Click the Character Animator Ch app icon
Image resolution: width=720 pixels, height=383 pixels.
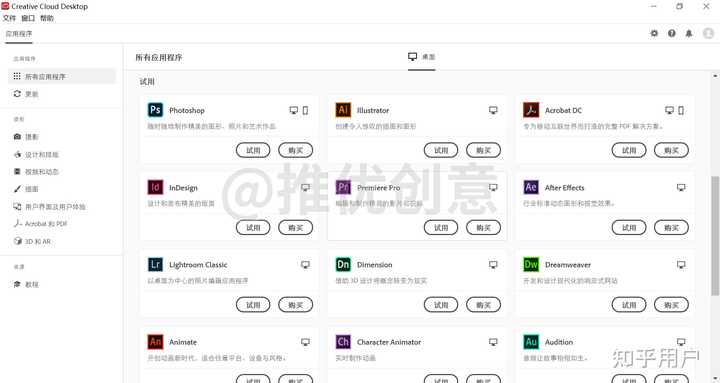[x=343, y=342]
